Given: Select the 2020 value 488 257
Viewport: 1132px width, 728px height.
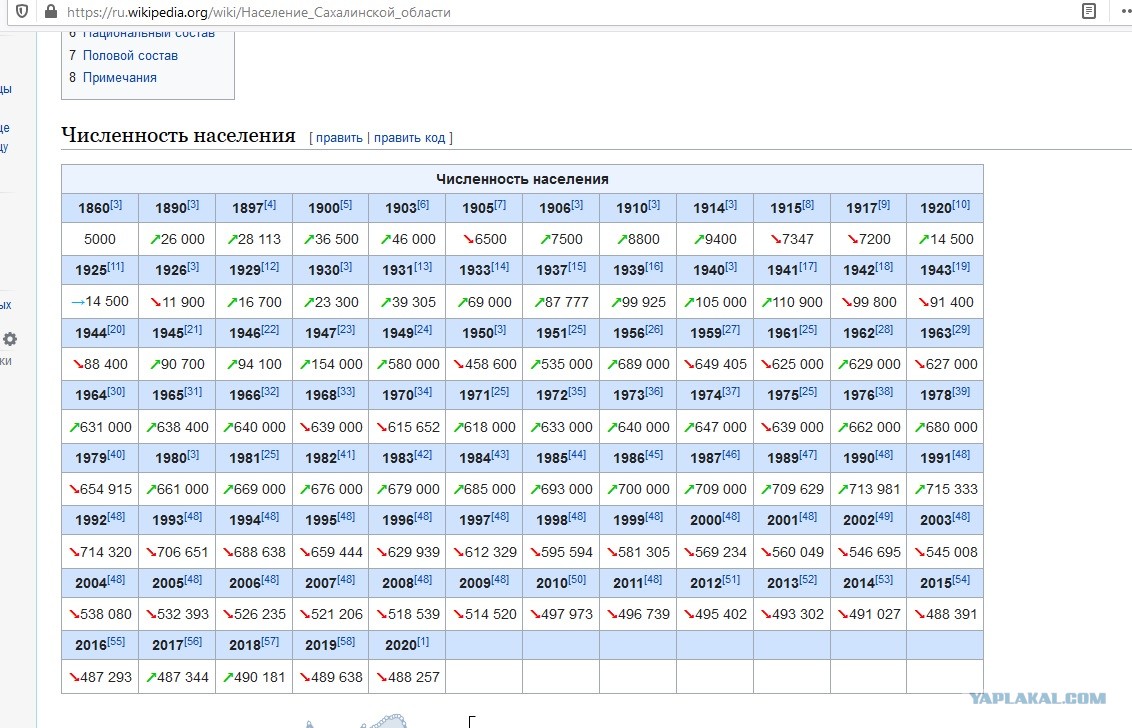Looking at the screenshot, I should click(407, 677).
